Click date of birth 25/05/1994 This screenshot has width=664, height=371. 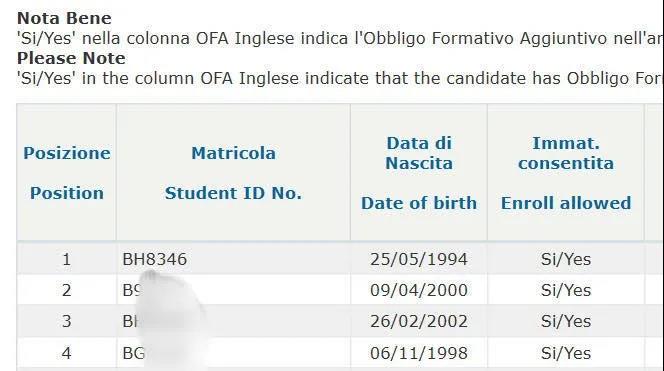pyautogui.click(x=419, y=259)
